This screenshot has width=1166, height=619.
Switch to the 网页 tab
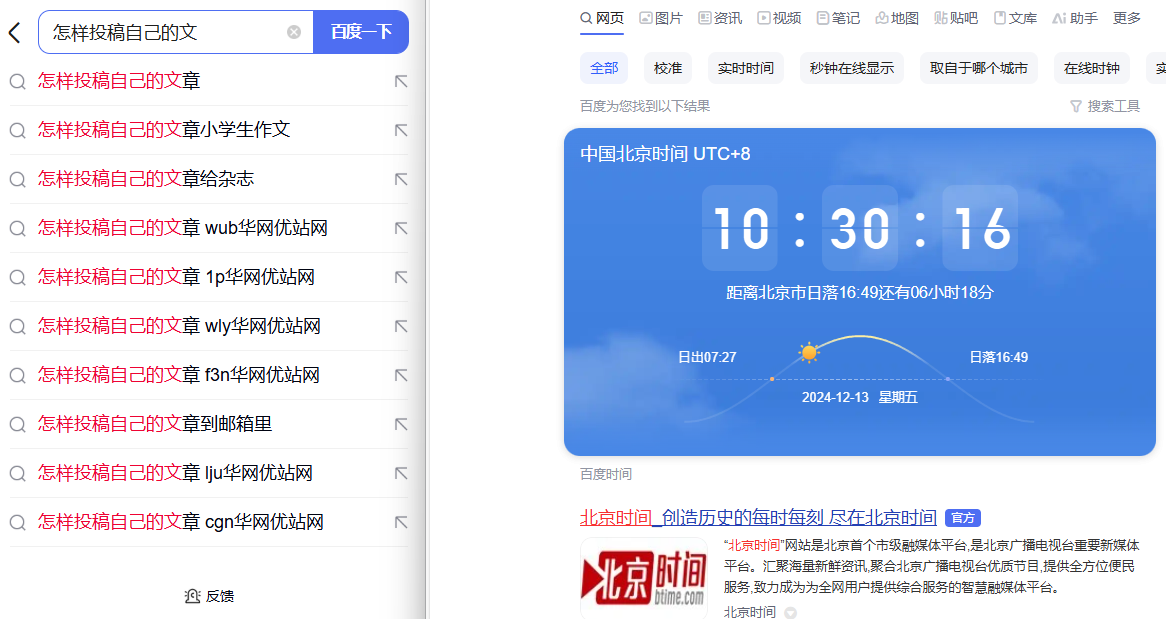pos(602,18)
